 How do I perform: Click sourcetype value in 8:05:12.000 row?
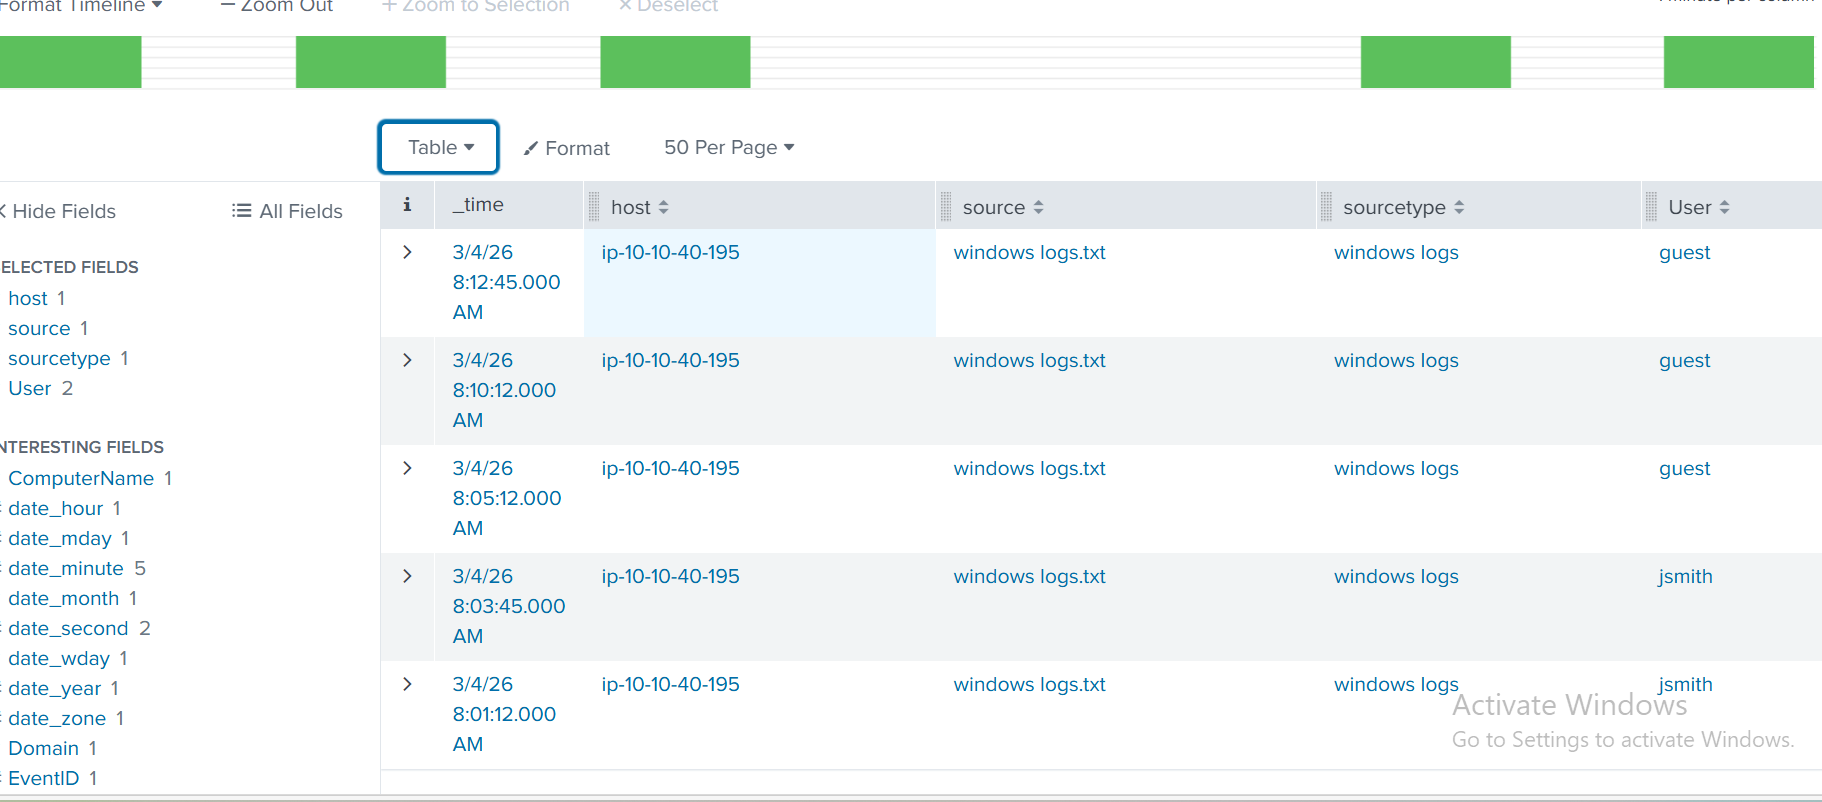point(1396,468)
